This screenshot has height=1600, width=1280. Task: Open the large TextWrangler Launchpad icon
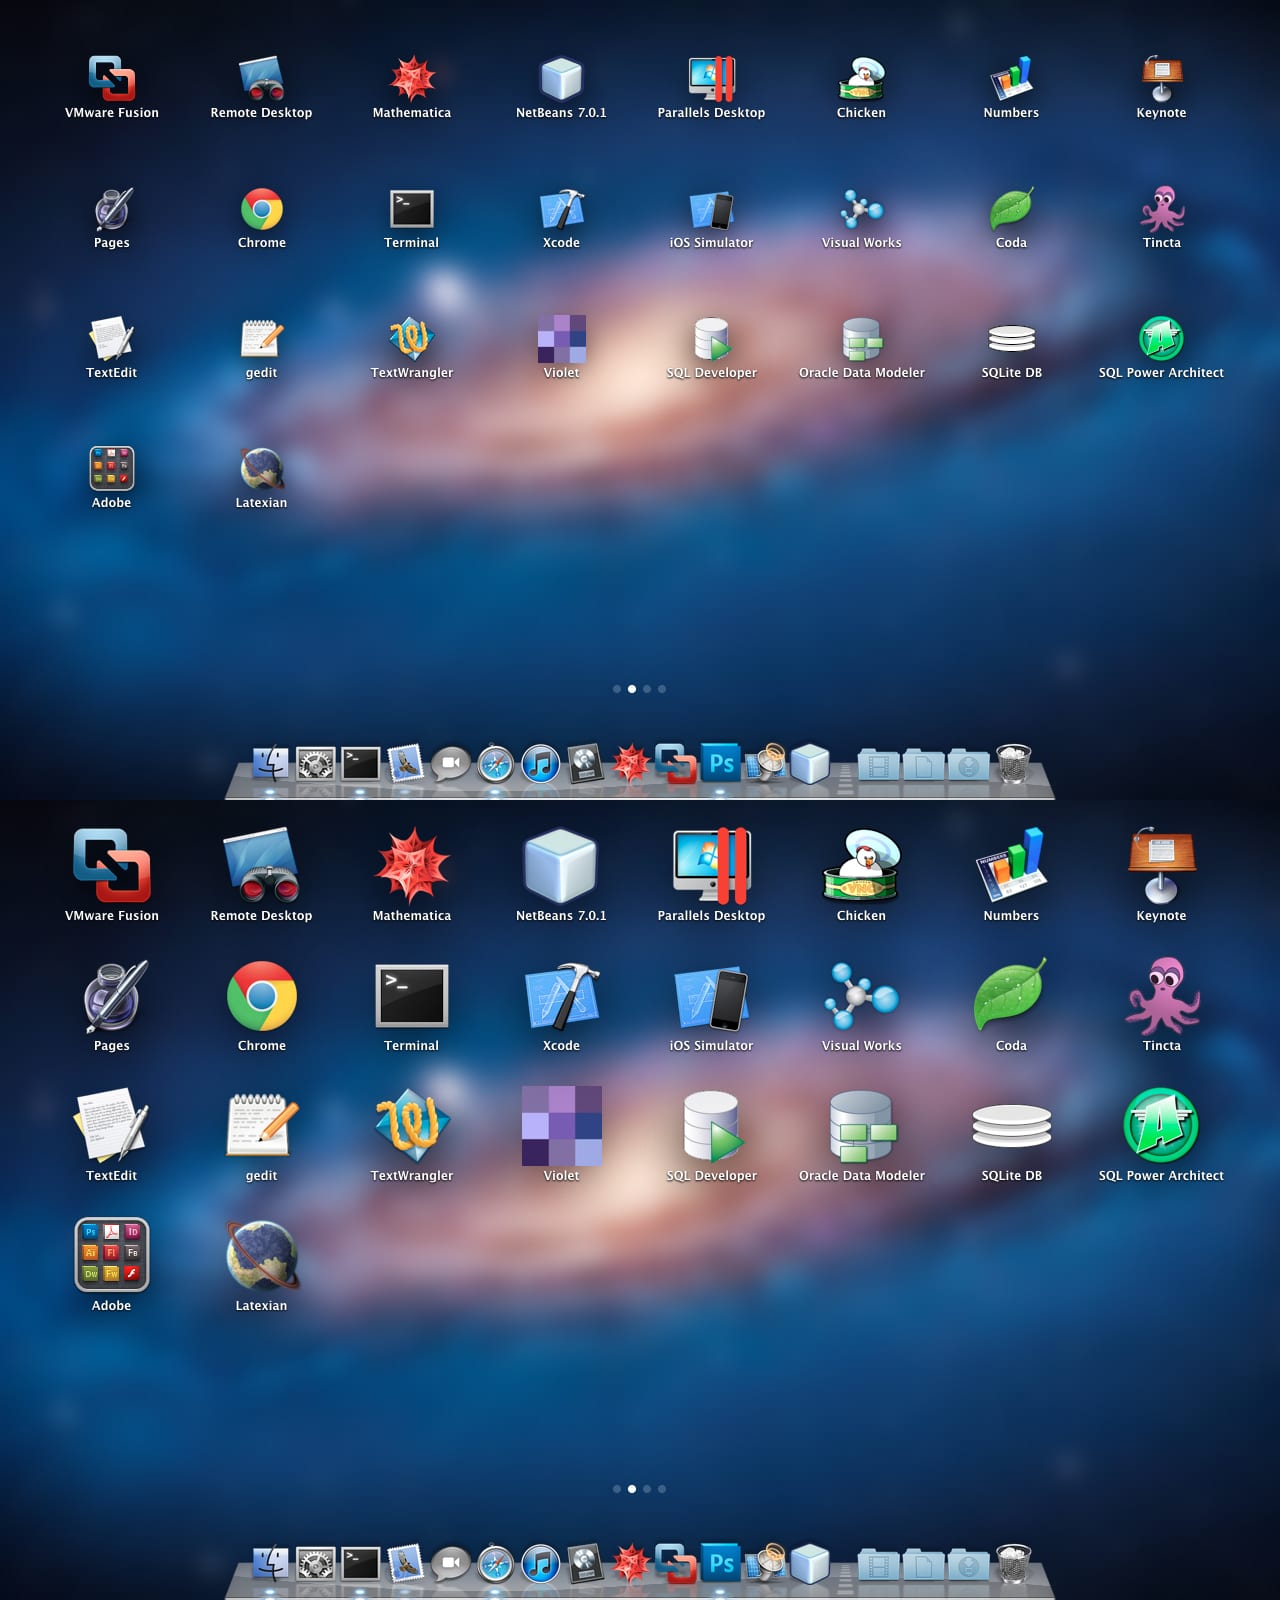[411, 1125]
